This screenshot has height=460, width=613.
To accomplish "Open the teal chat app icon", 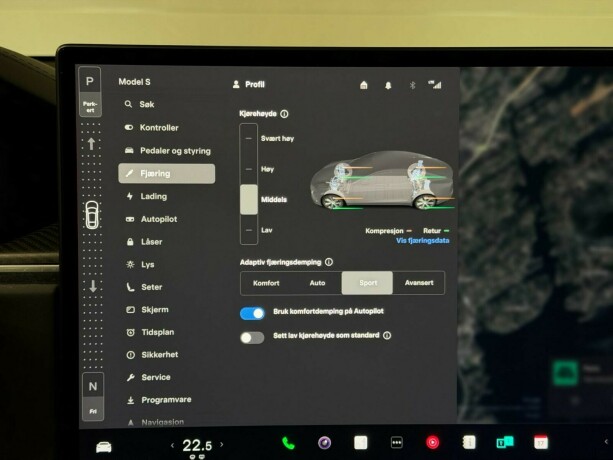I will click(505, 442).
